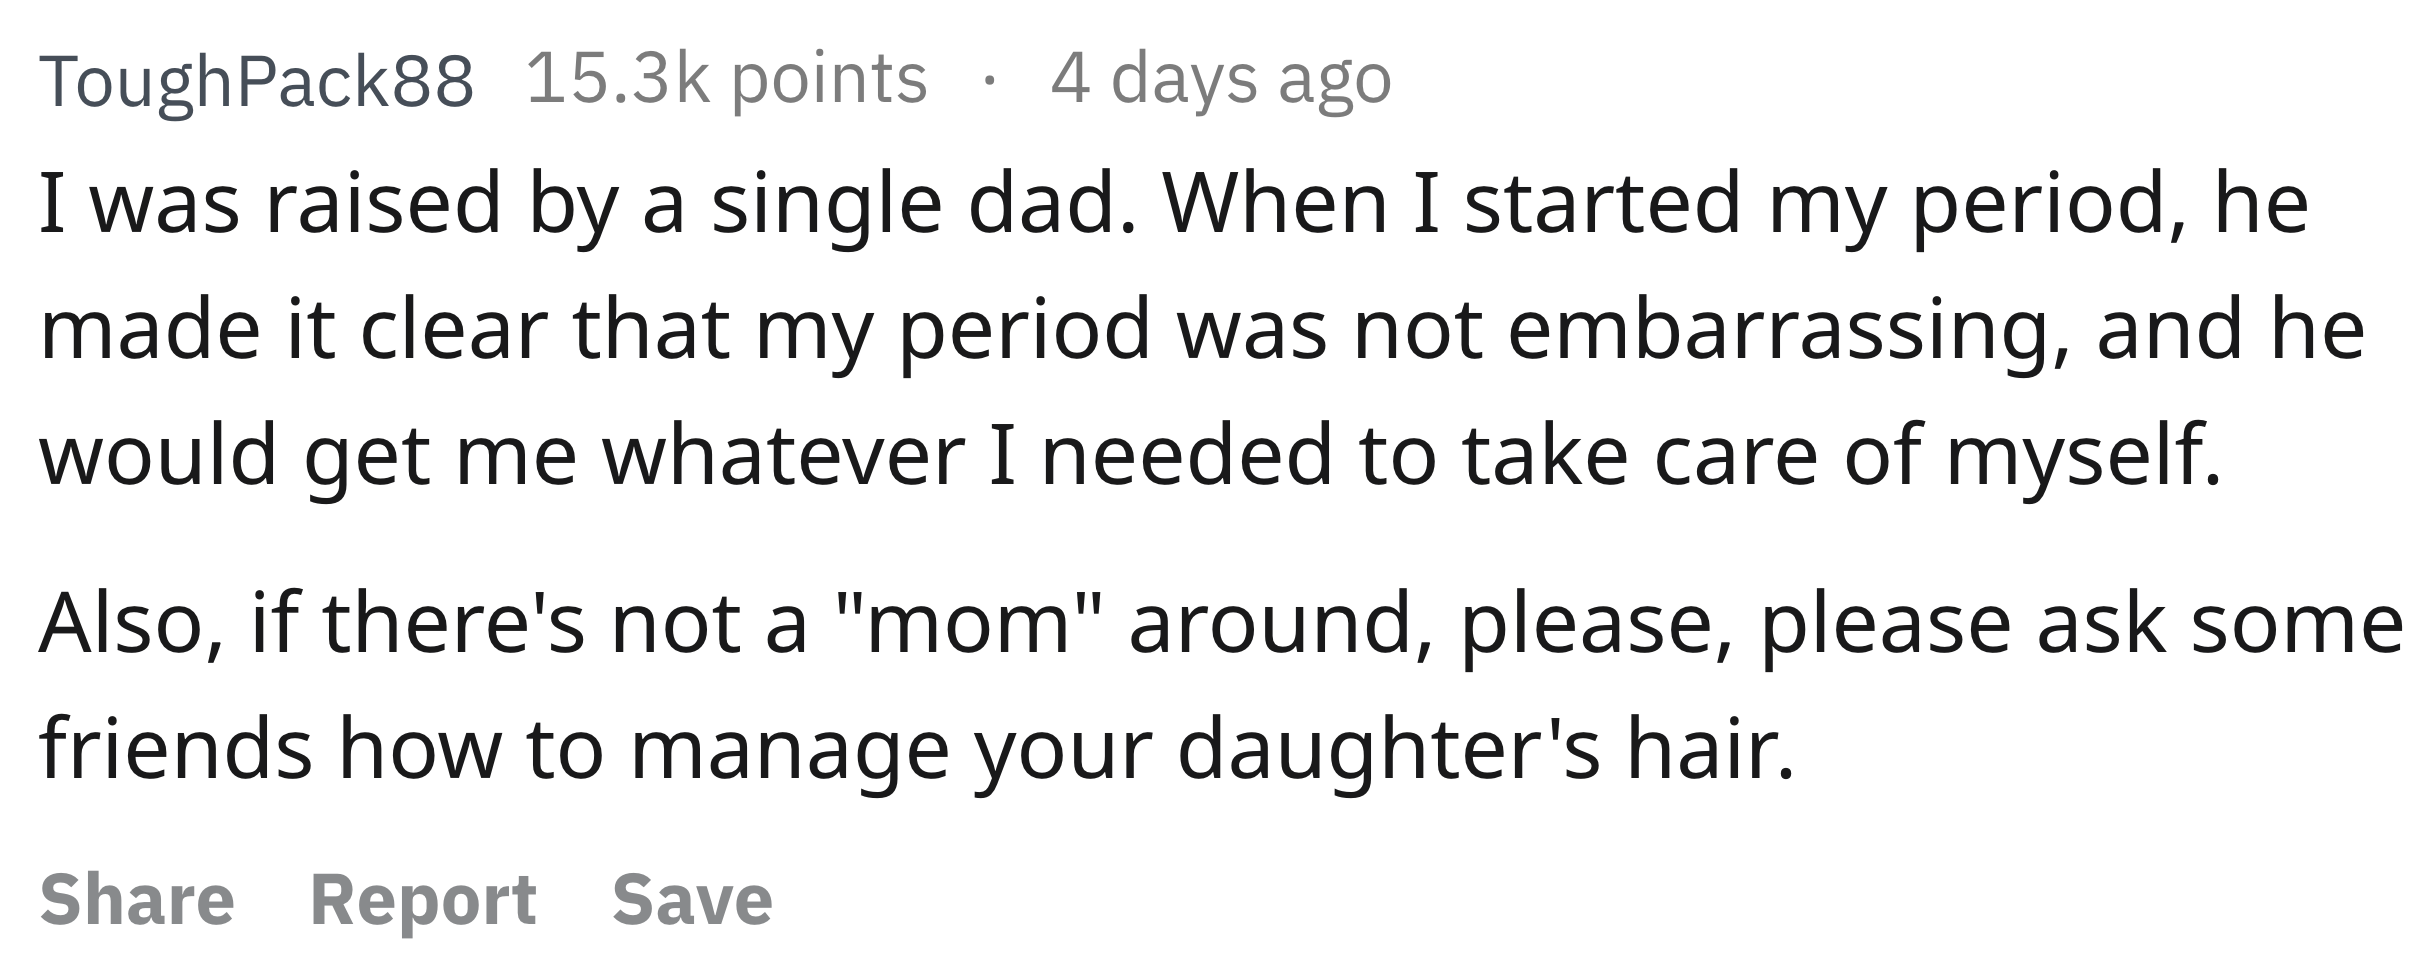Select the first line about a single dad
The height and width of the screenshot is (974, 2436).
(1175, 206)
